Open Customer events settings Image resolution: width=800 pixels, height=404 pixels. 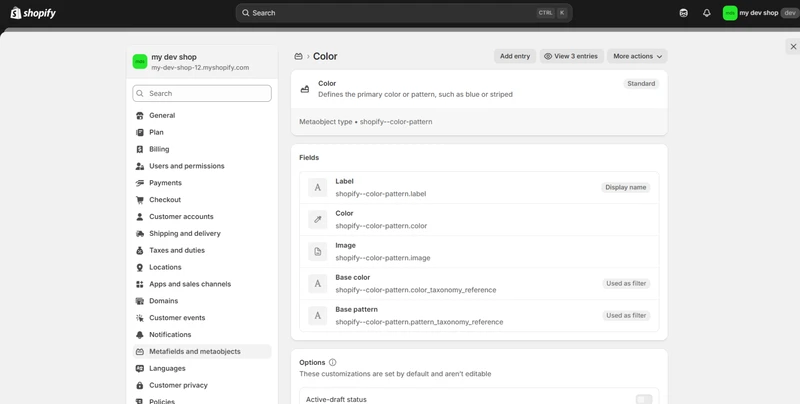pyautogui.click(x=202, y=318)
